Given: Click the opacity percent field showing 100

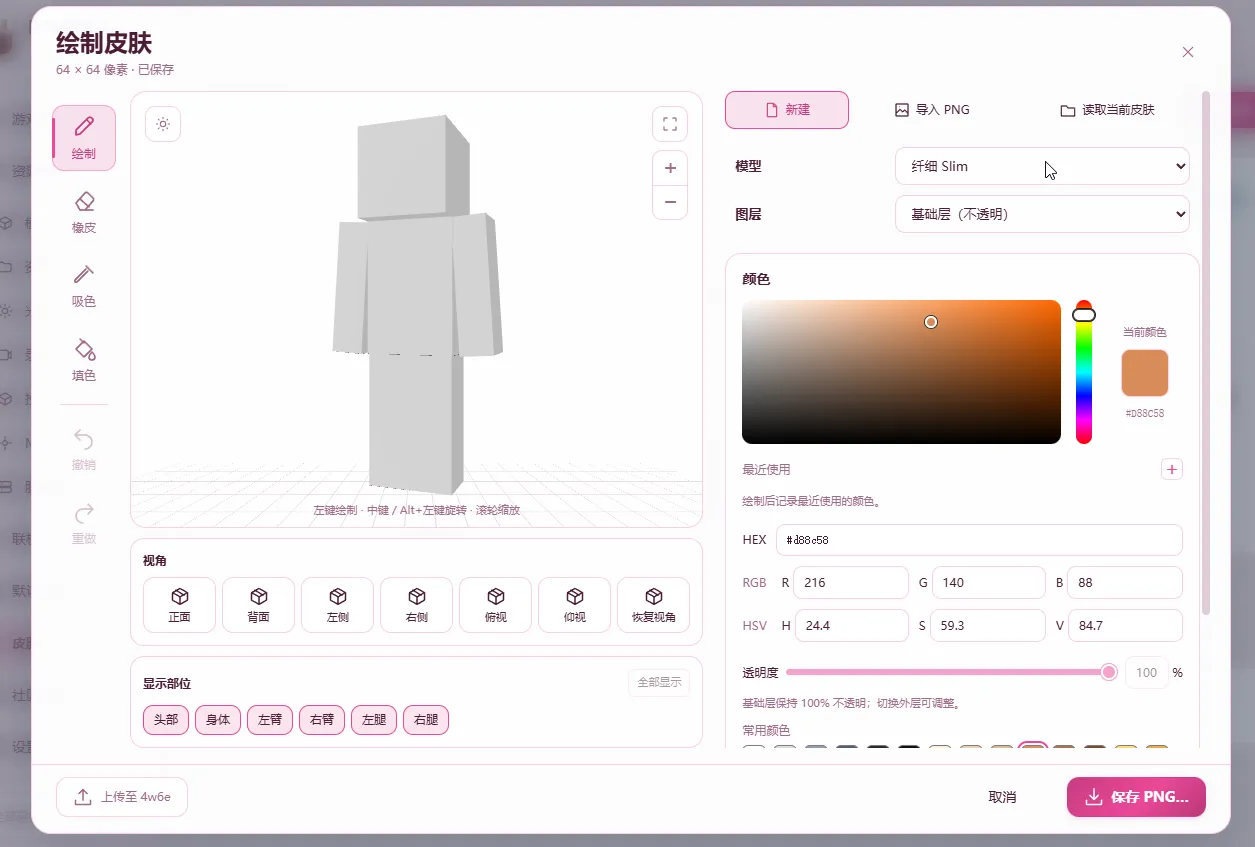Looking at the screenshot, I should coord(1146,672).
